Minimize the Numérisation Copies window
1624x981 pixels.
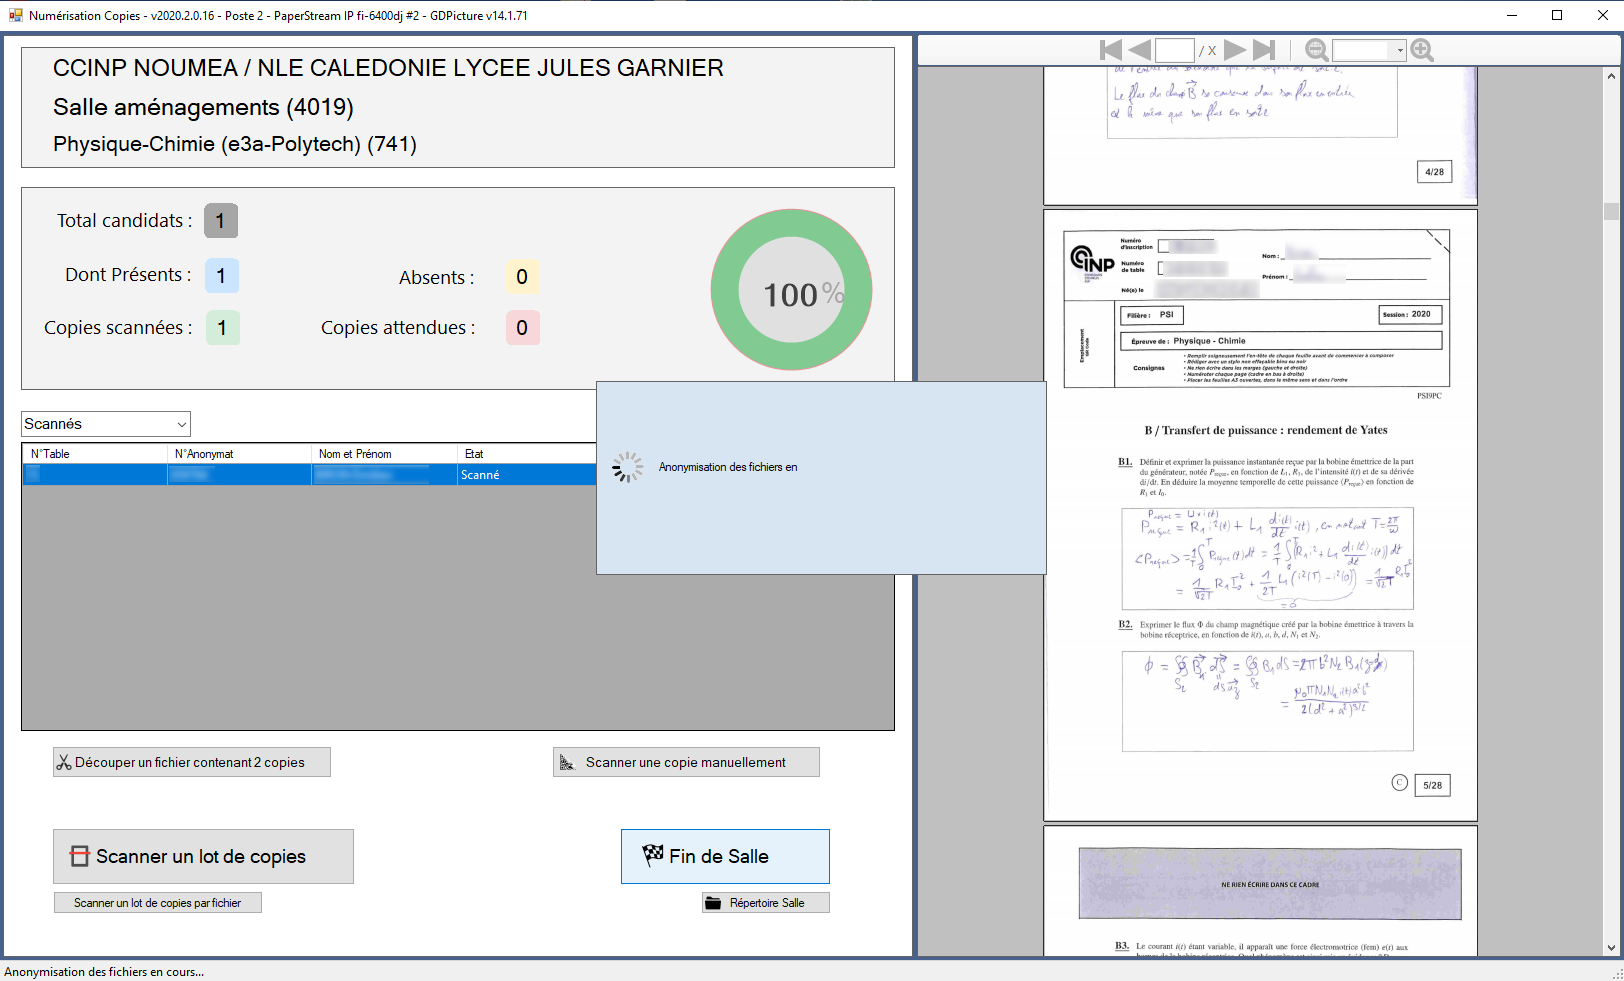pos(1512,15)
